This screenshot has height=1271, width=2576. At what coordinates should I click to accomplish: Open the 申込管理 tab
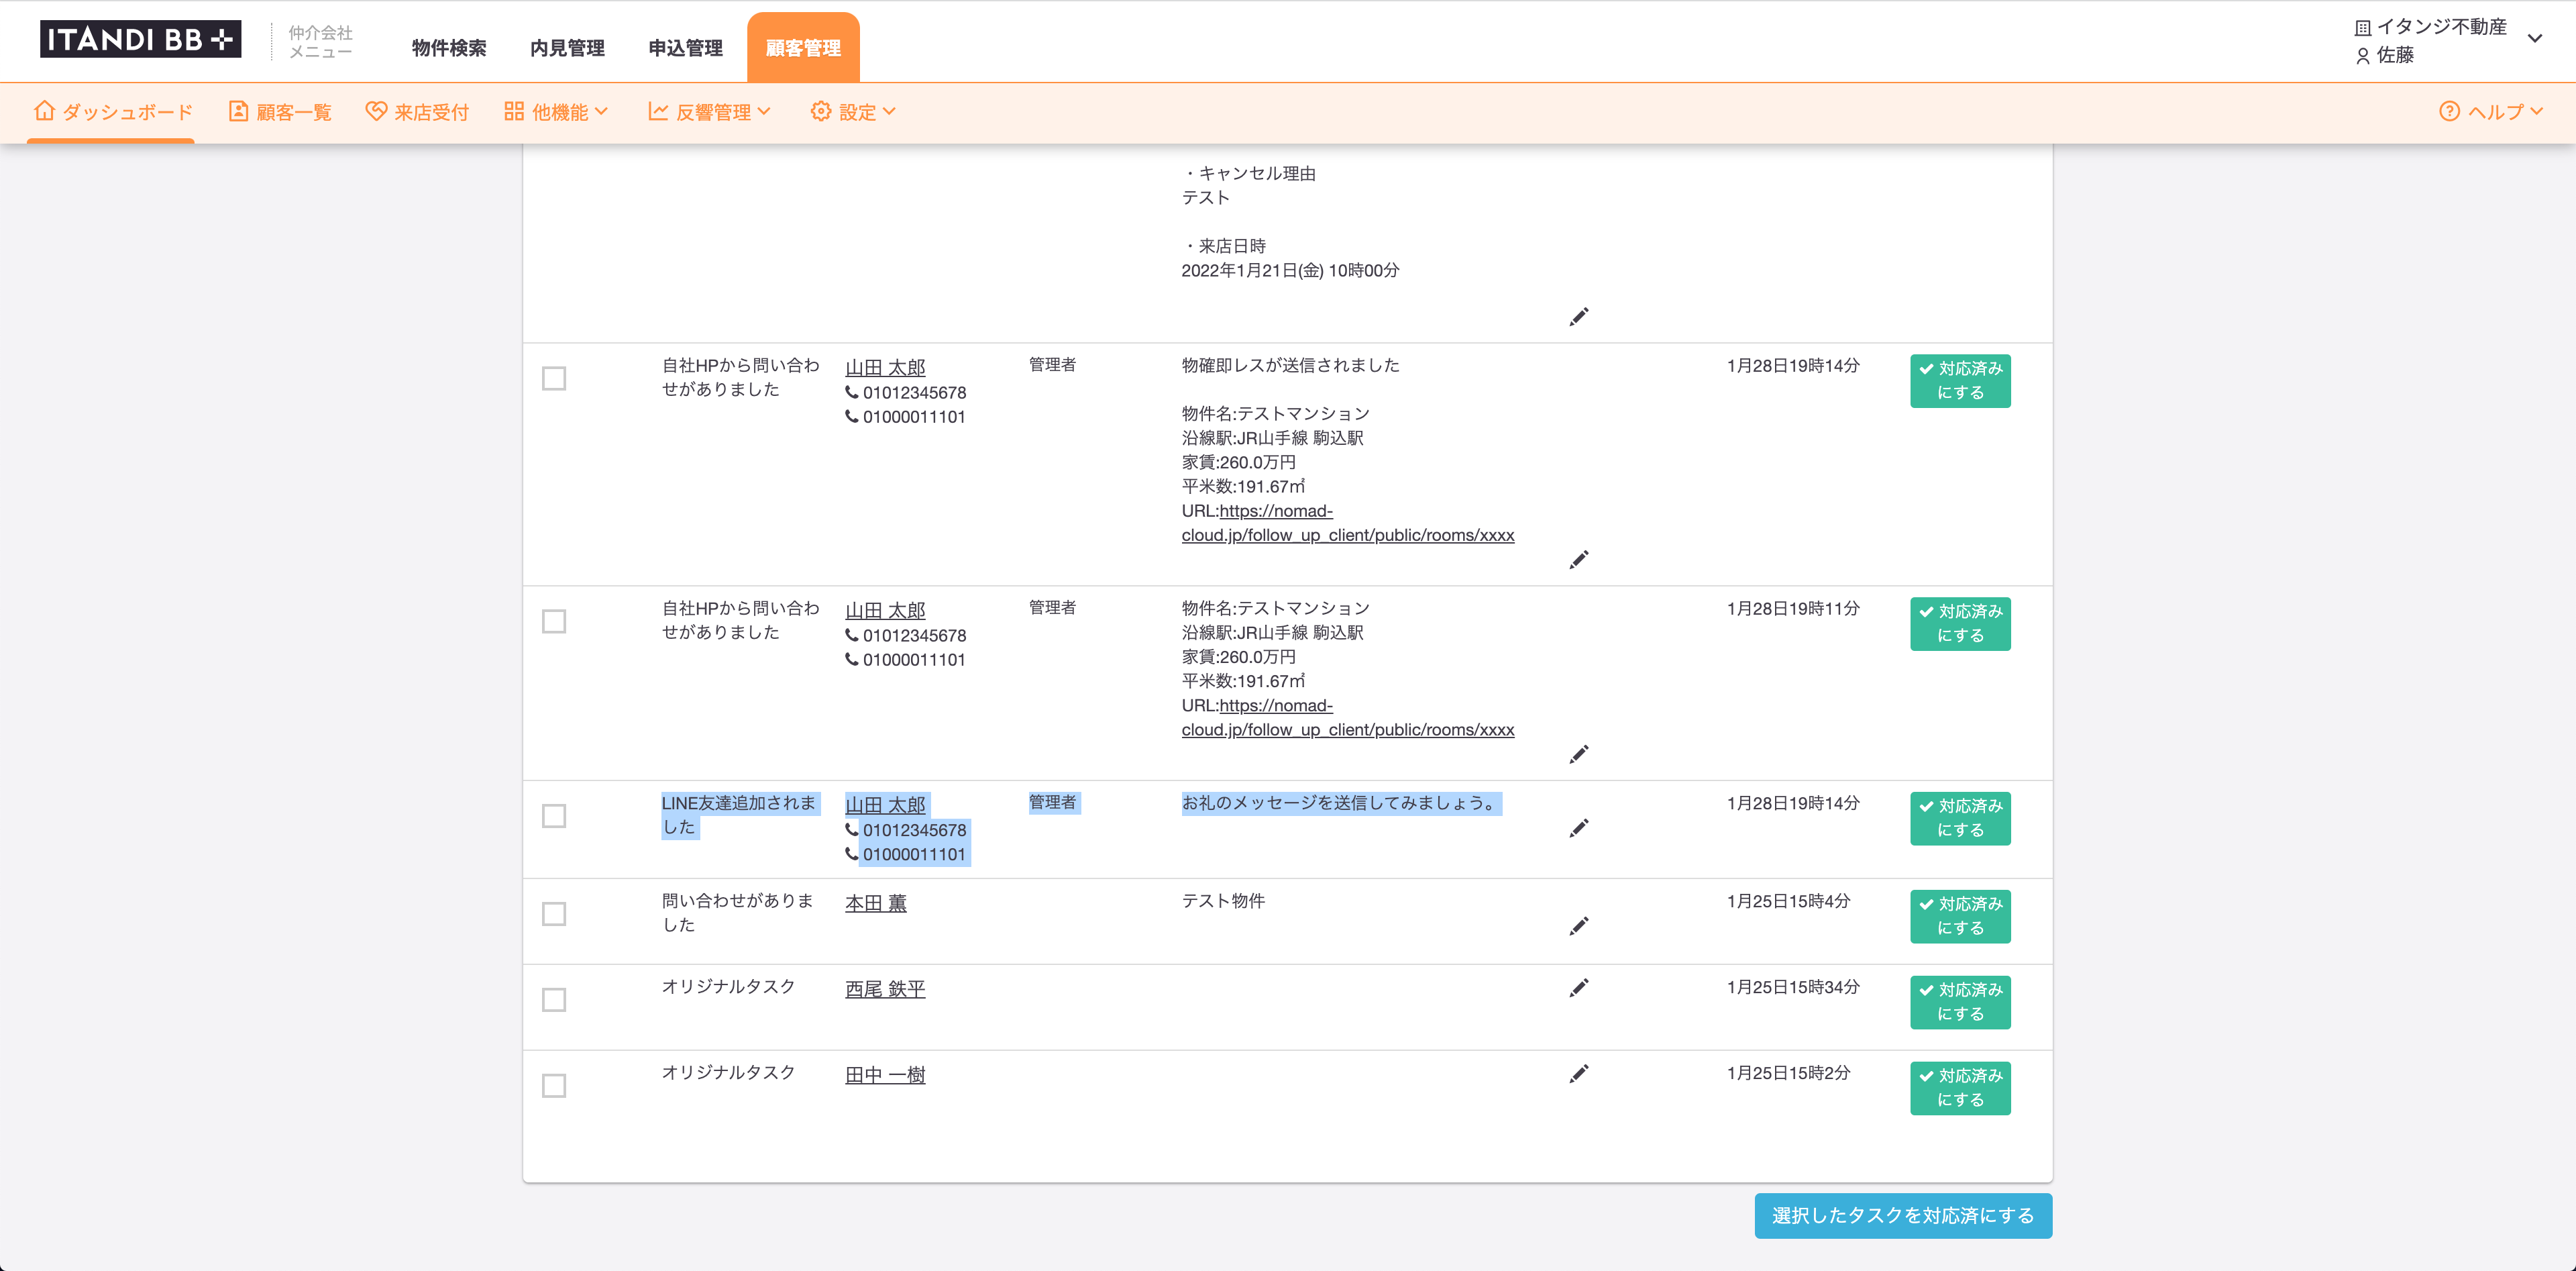point(685,48)
